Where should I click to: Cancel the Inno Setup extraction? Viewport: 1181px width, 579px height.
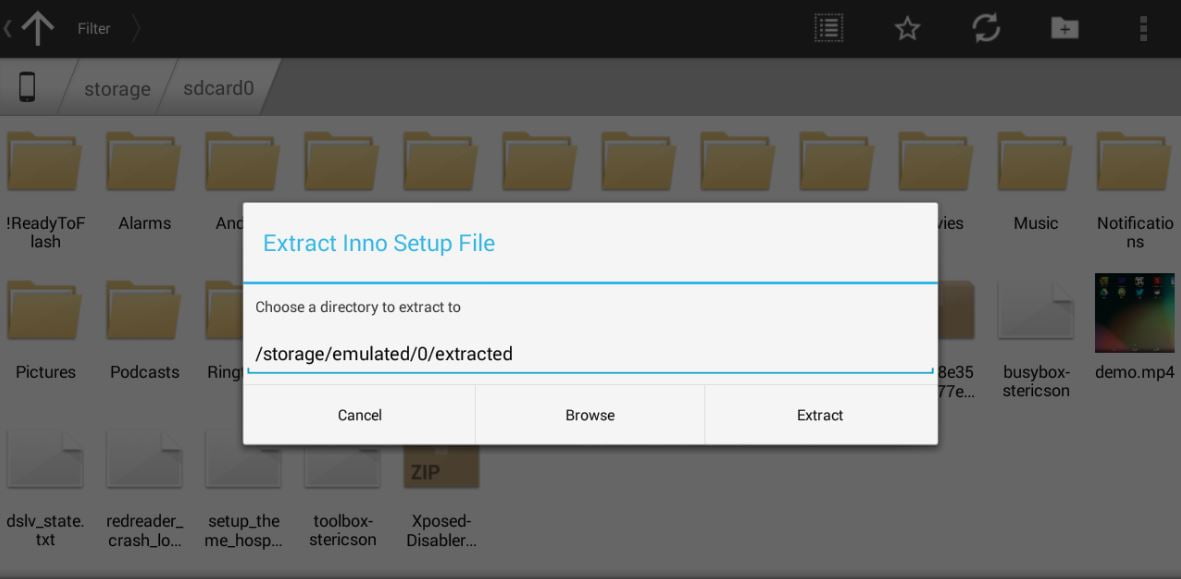359,414
